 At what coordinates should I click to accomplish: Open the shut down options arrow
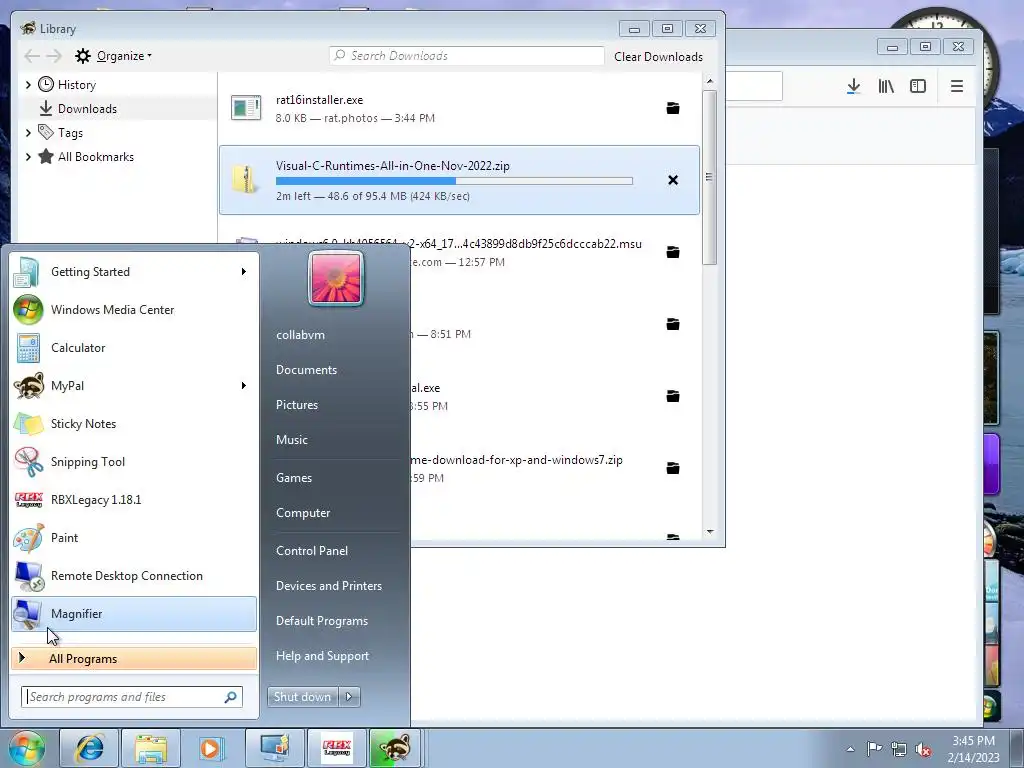(x=349, y=697)
